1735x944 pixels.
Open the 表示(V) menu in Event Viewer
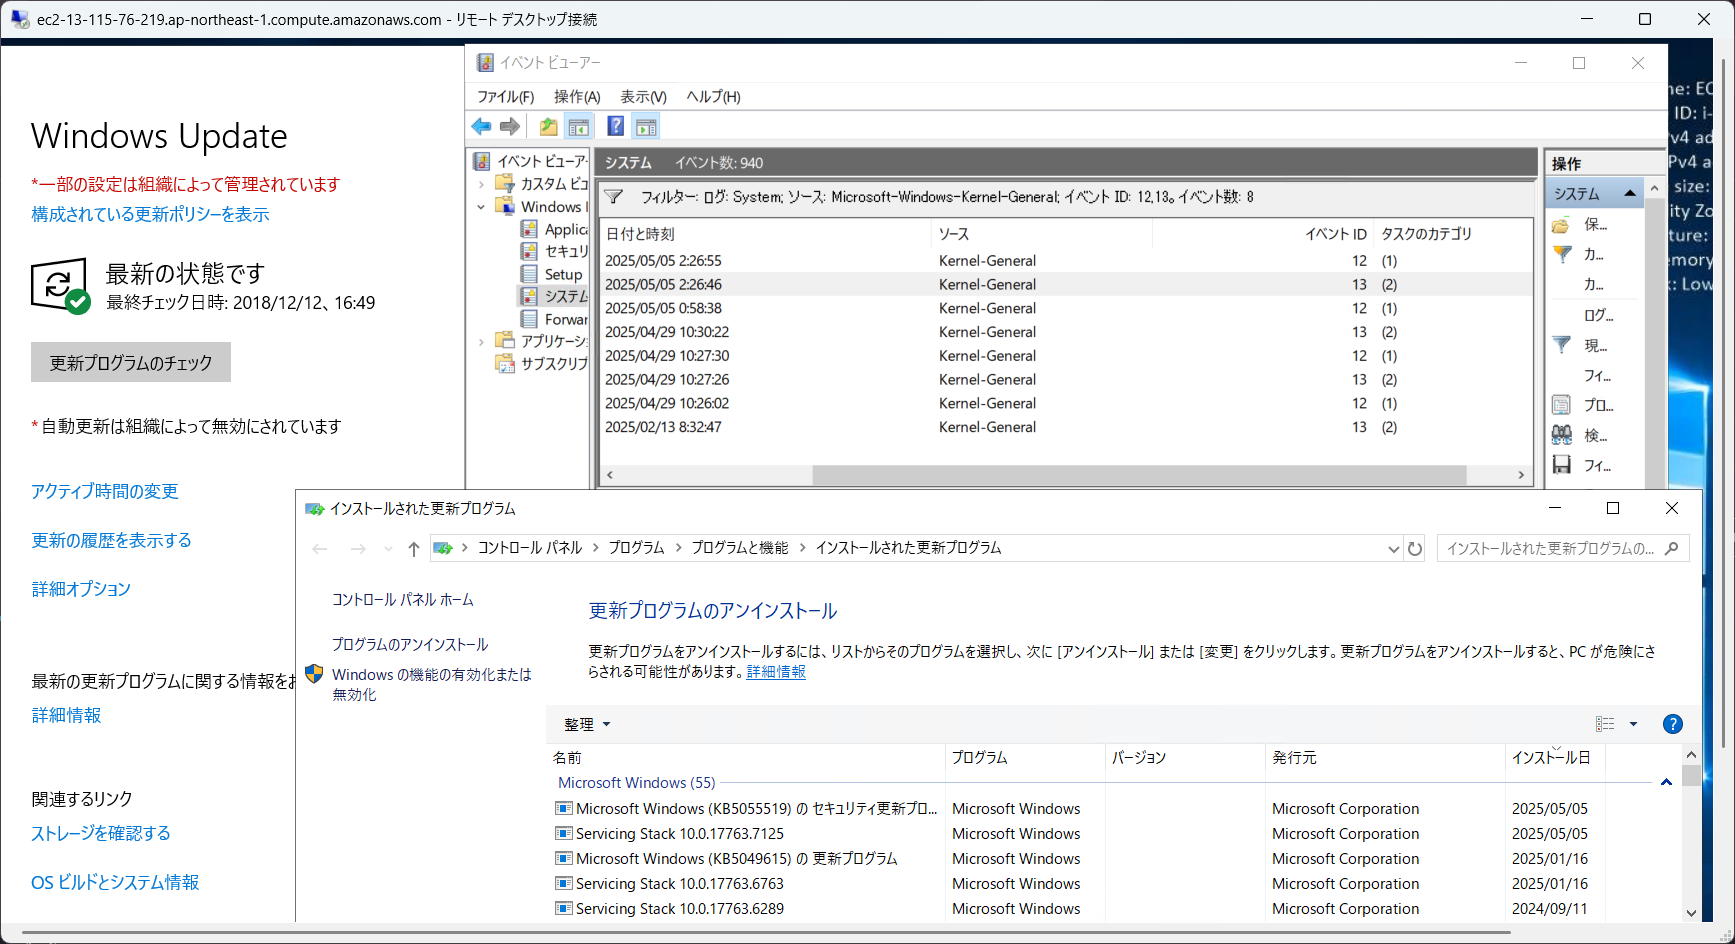(x=643, y=97)
